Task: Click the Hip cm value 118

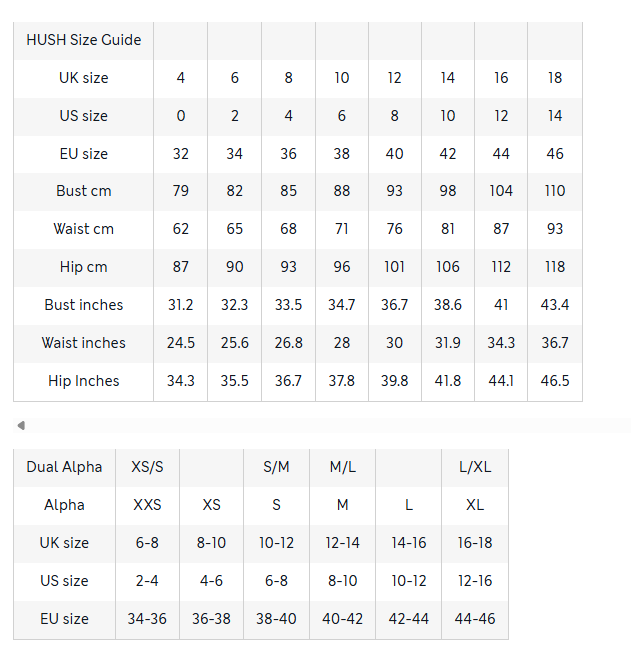Action: click(x=555, y=267)
